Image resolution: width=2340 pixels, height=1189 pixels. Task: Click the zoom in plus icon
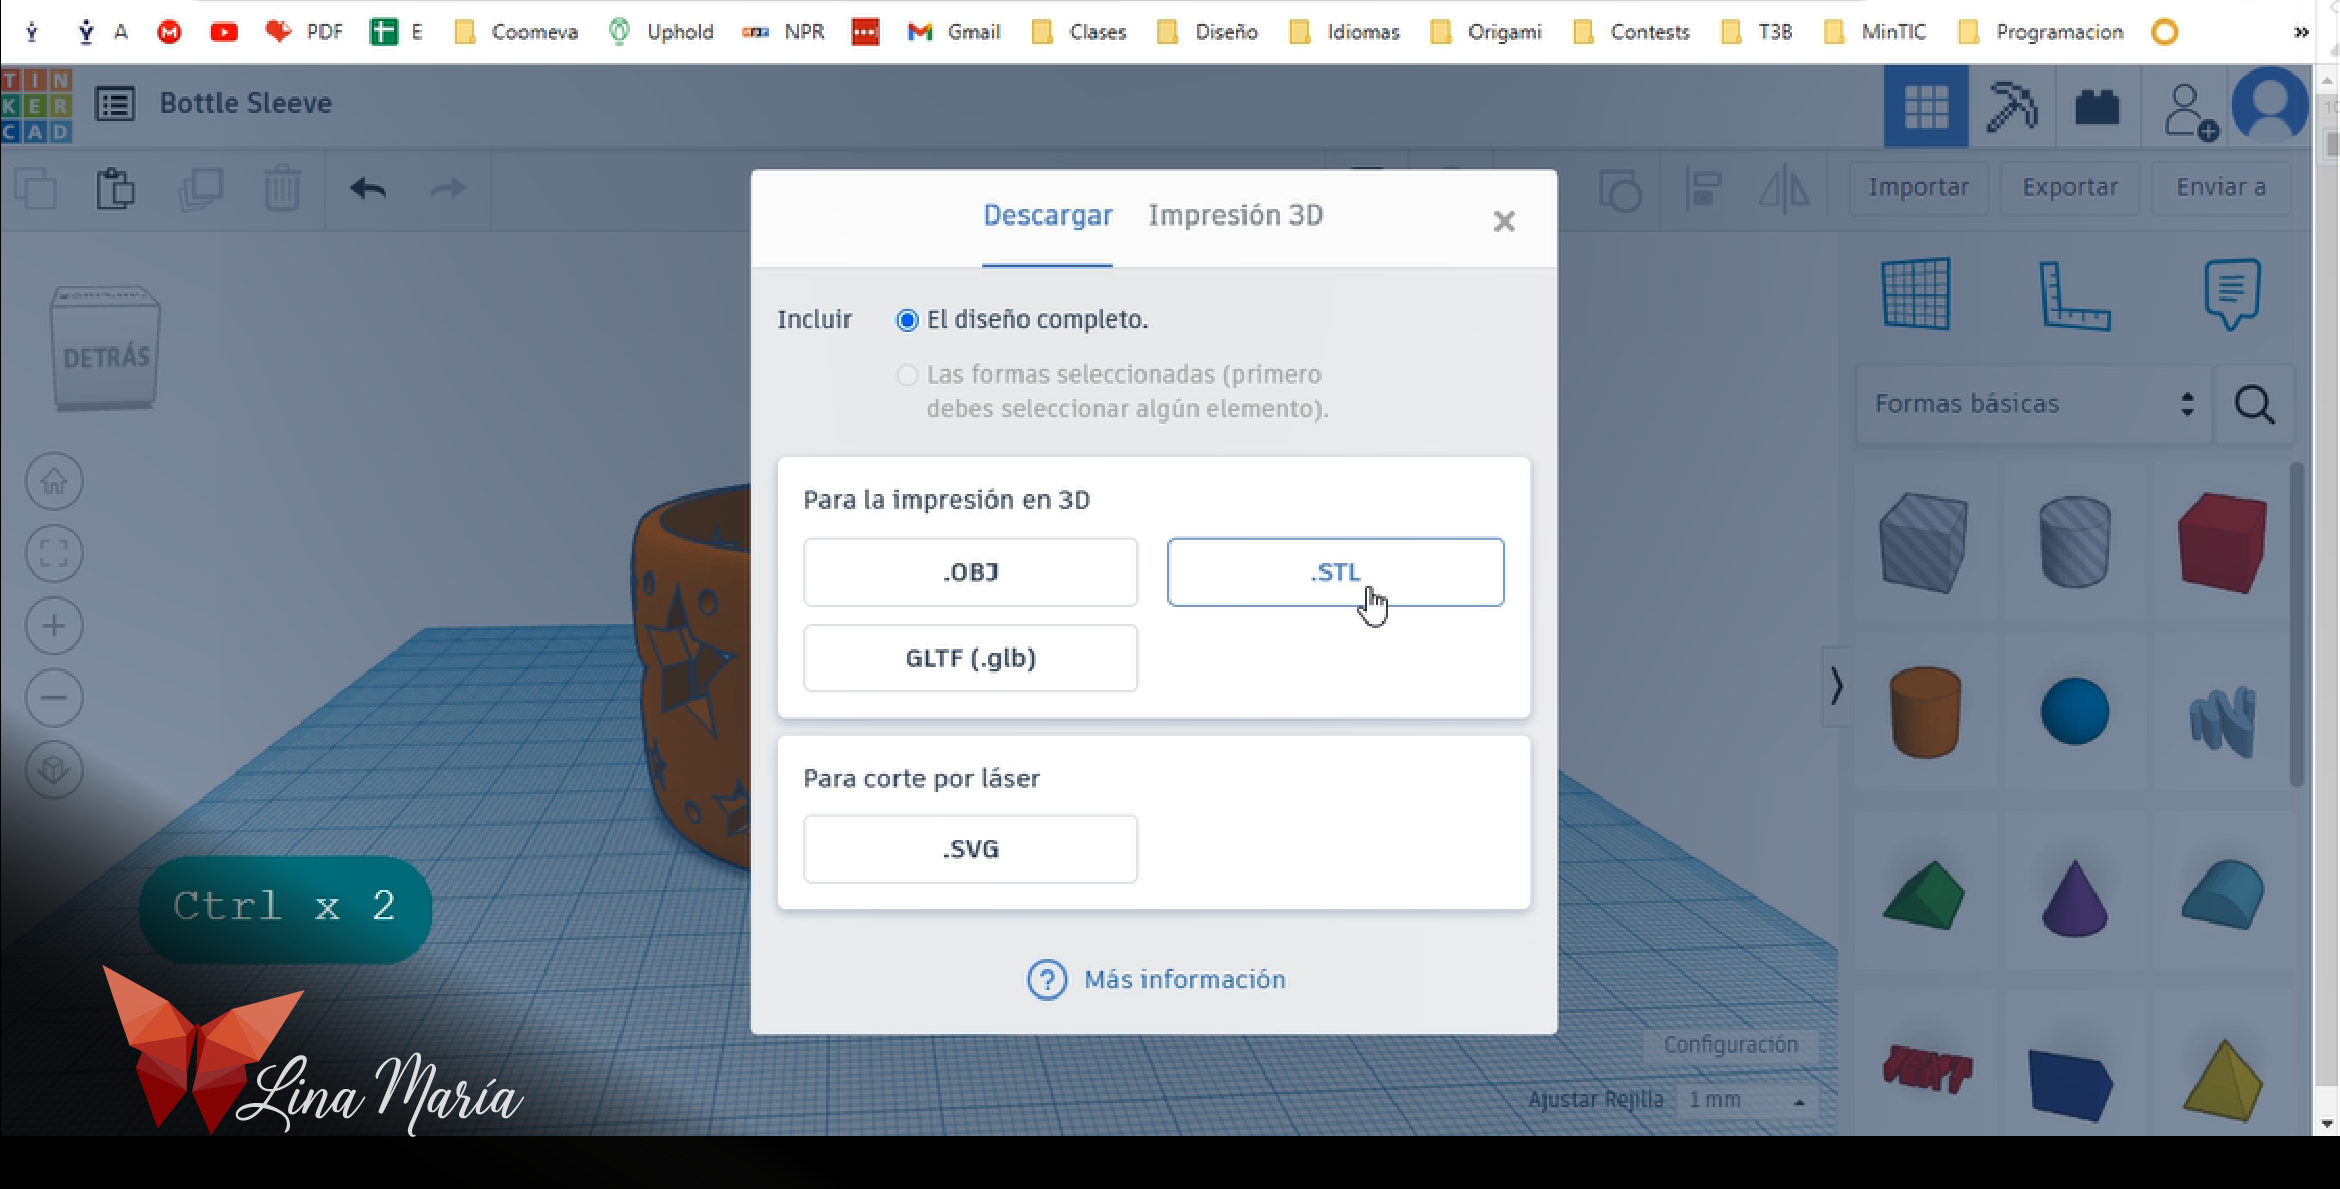54,626
